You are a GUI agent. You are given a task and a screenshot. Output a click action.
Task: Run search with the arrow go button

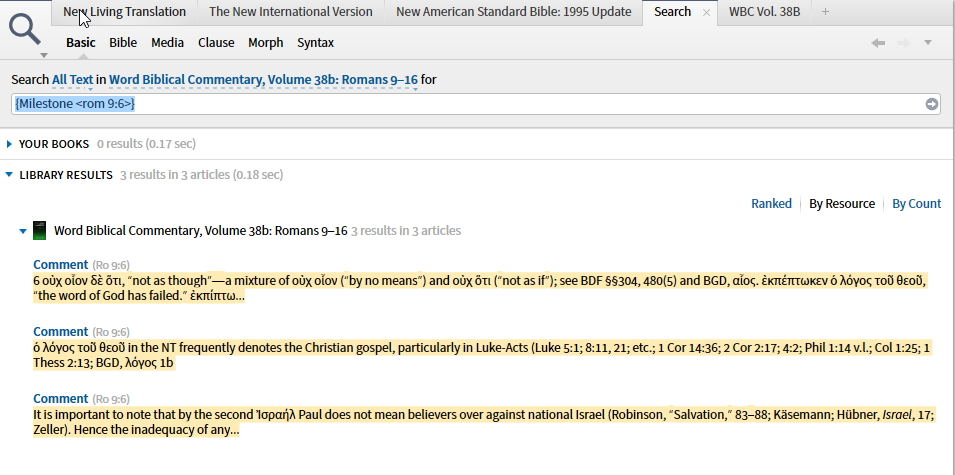tap(931, 104)
